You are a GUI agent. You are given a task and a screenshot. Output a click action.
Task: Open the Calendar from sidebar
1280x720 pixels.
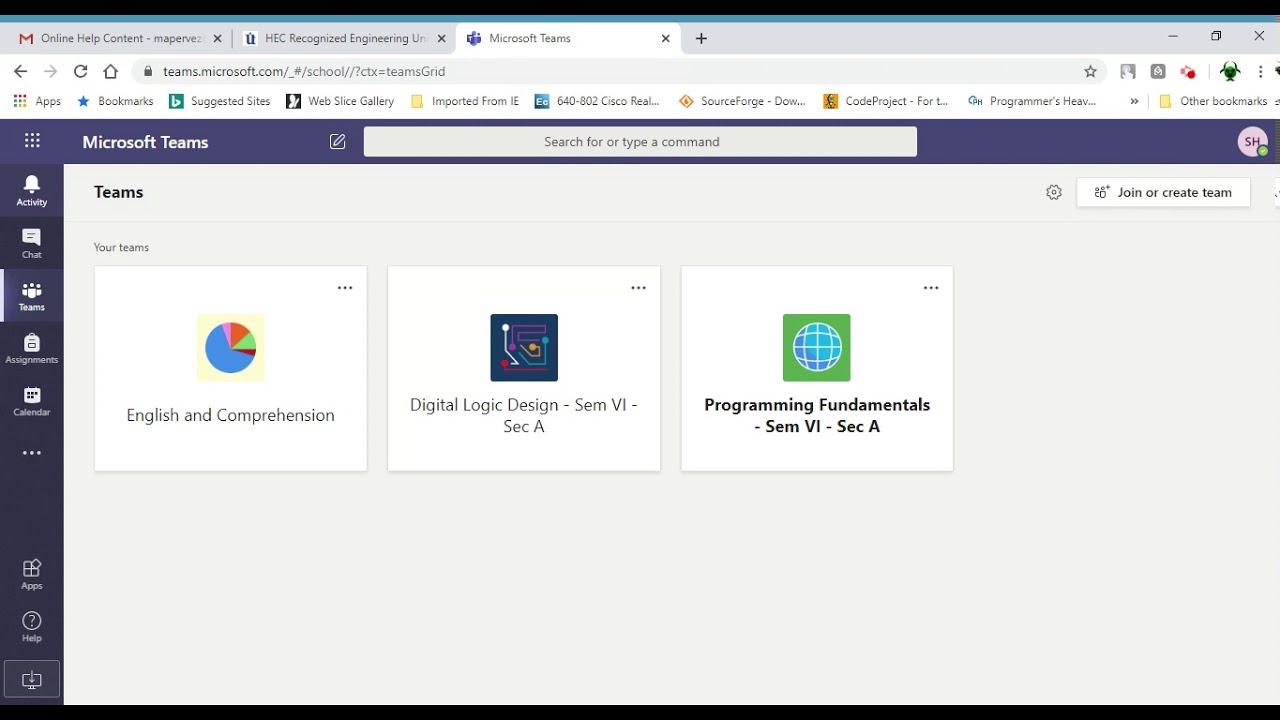(x=32, y=401)
